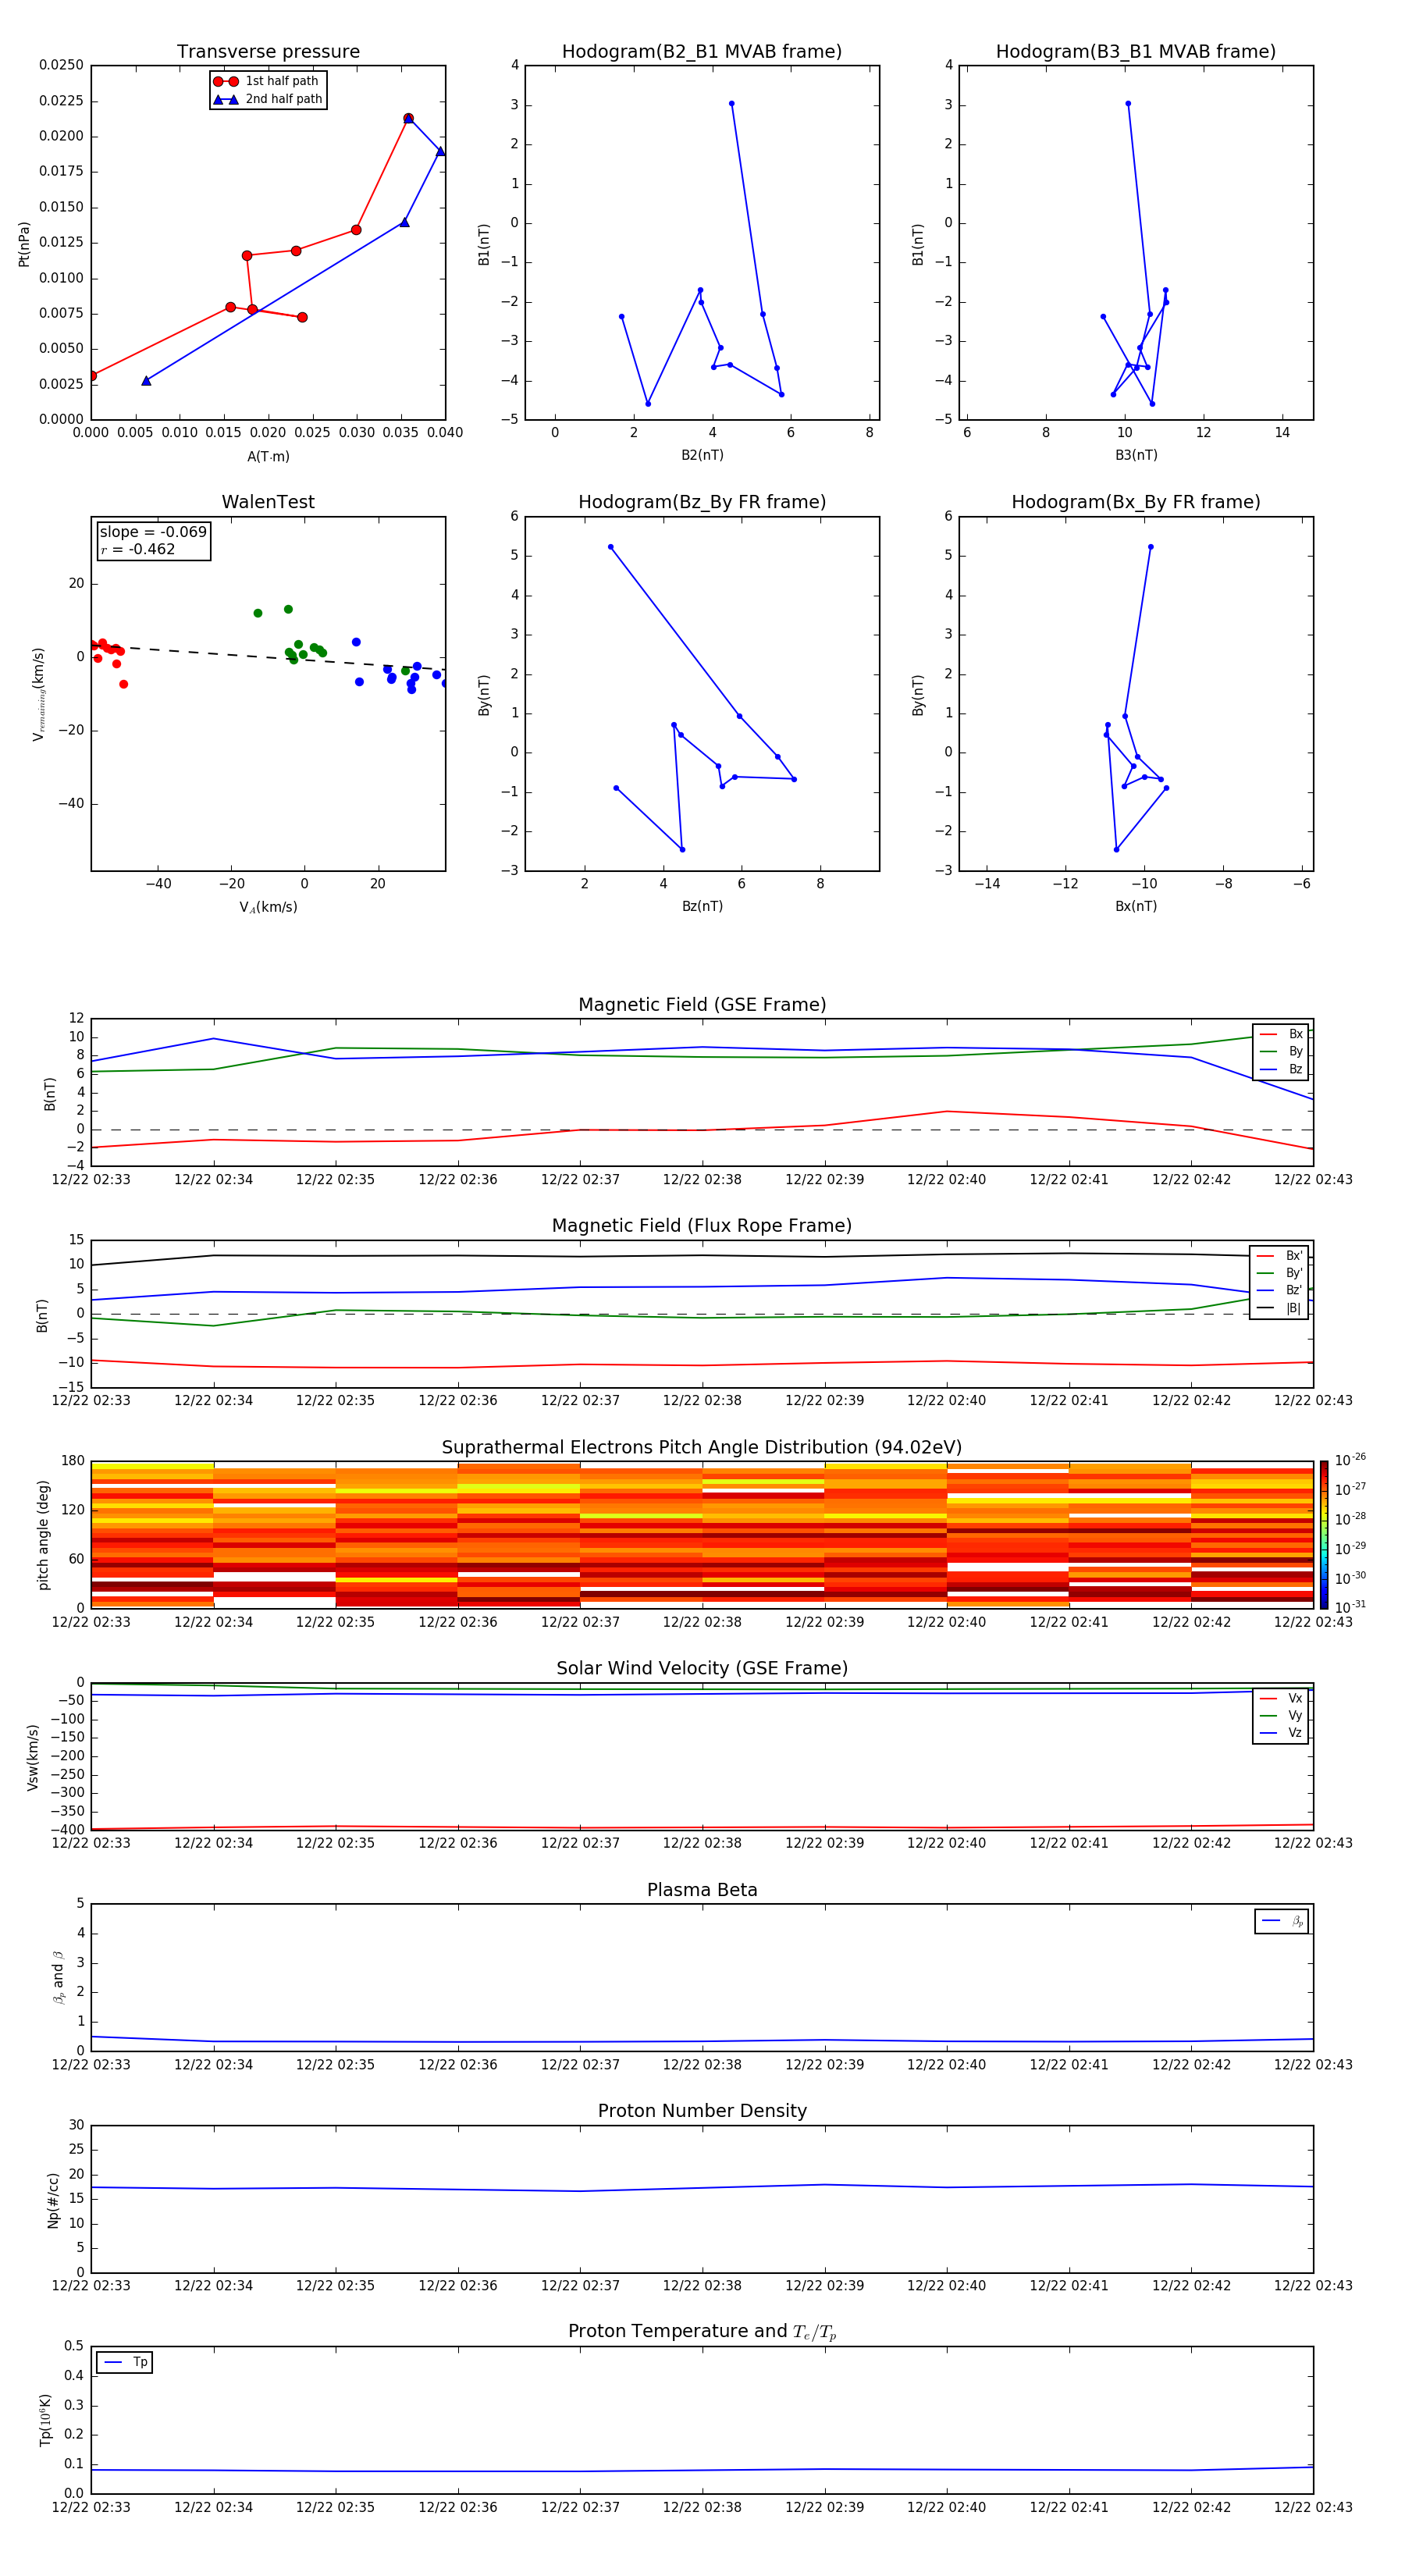
Task: Click the 'Pt(nPa)' axis label
Action: 24,244
